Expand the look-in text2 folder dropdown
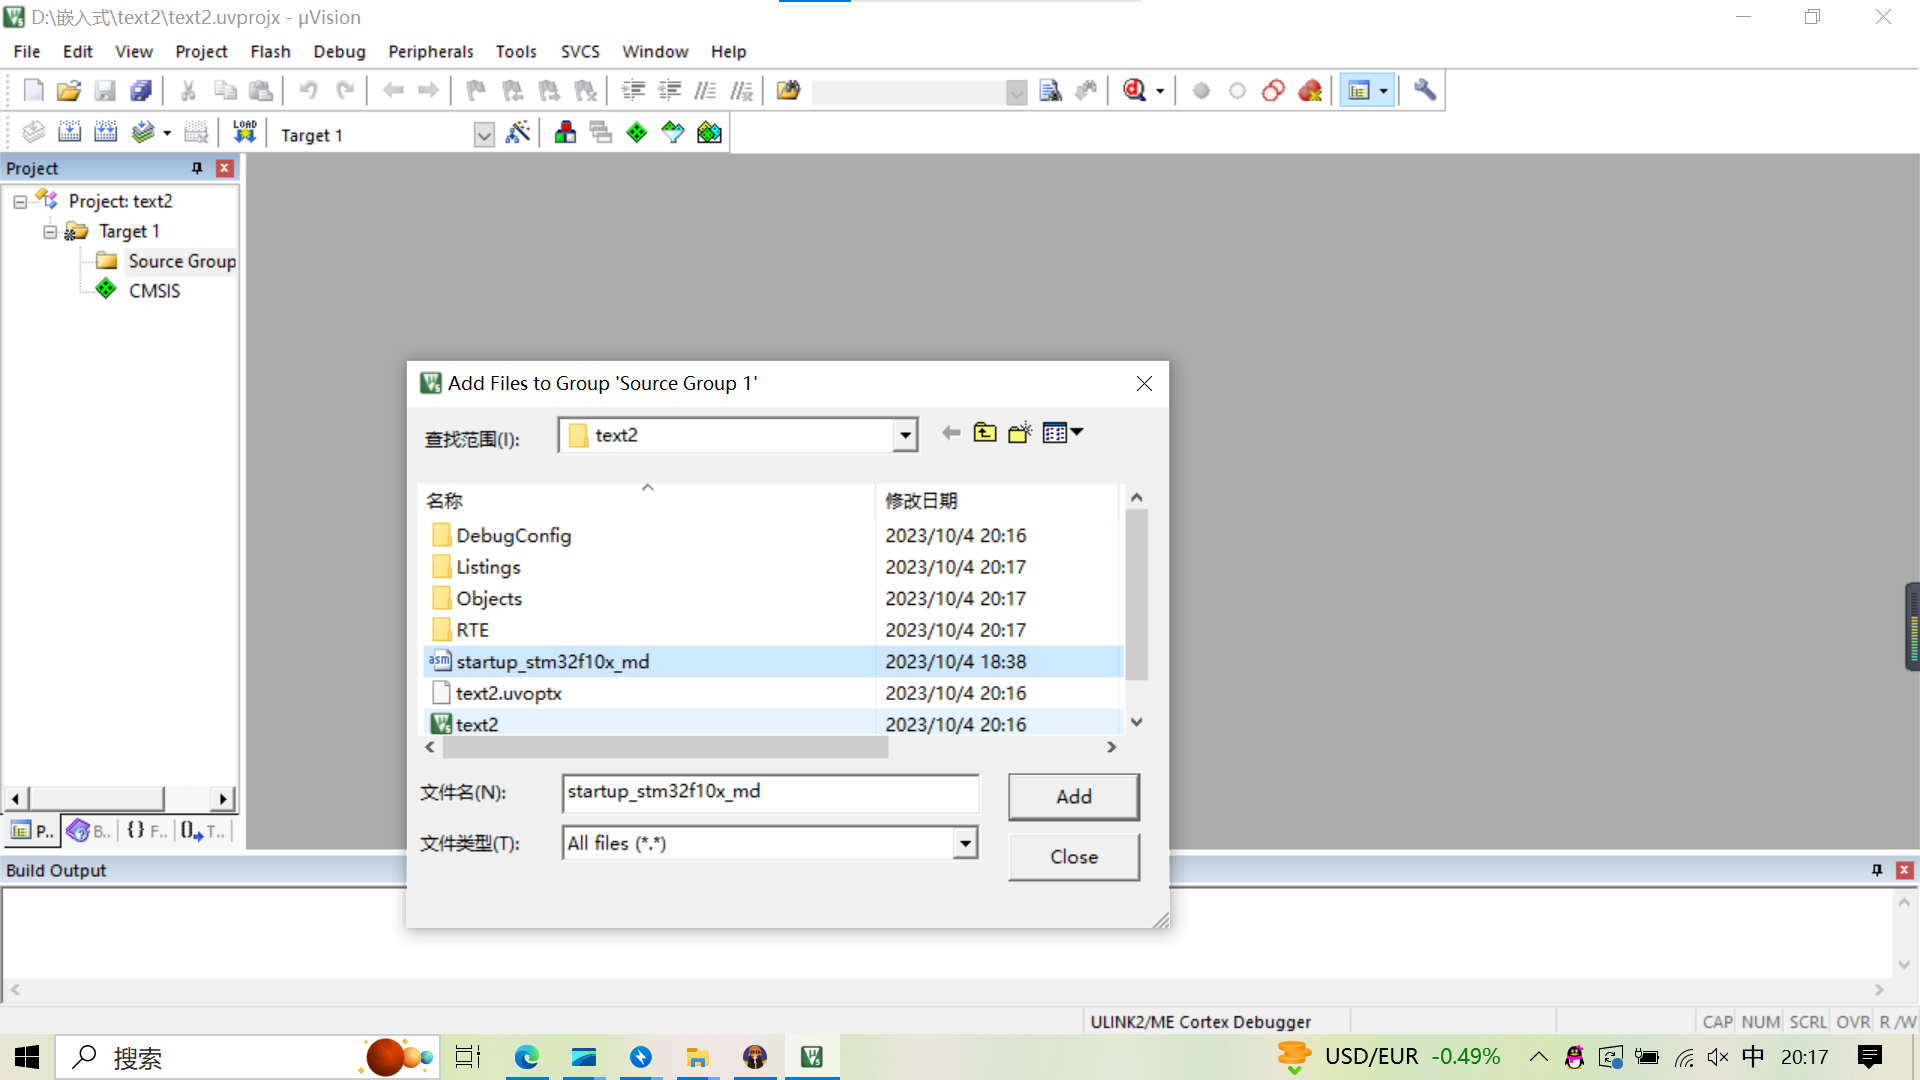The image size is (1920, 1080). click(x=905, y=435)
